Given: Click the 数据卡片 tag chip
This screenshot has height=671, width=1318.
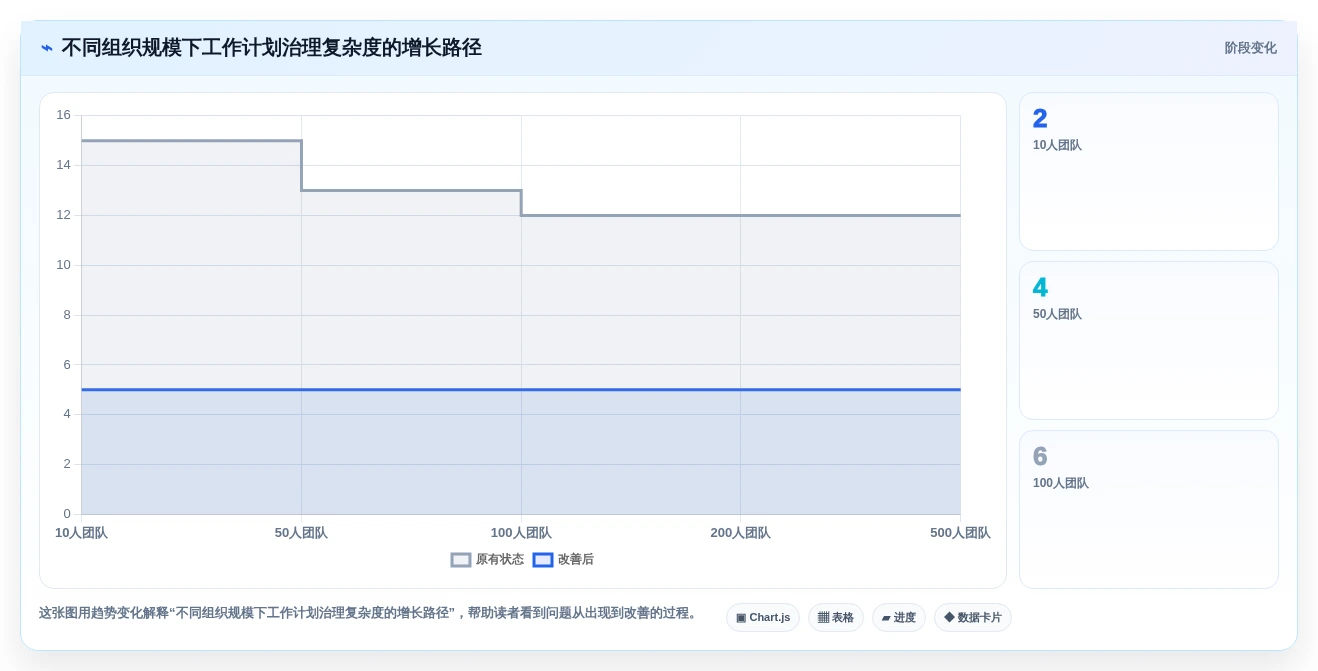Looking at the screenshot, I should pos(973,617).
